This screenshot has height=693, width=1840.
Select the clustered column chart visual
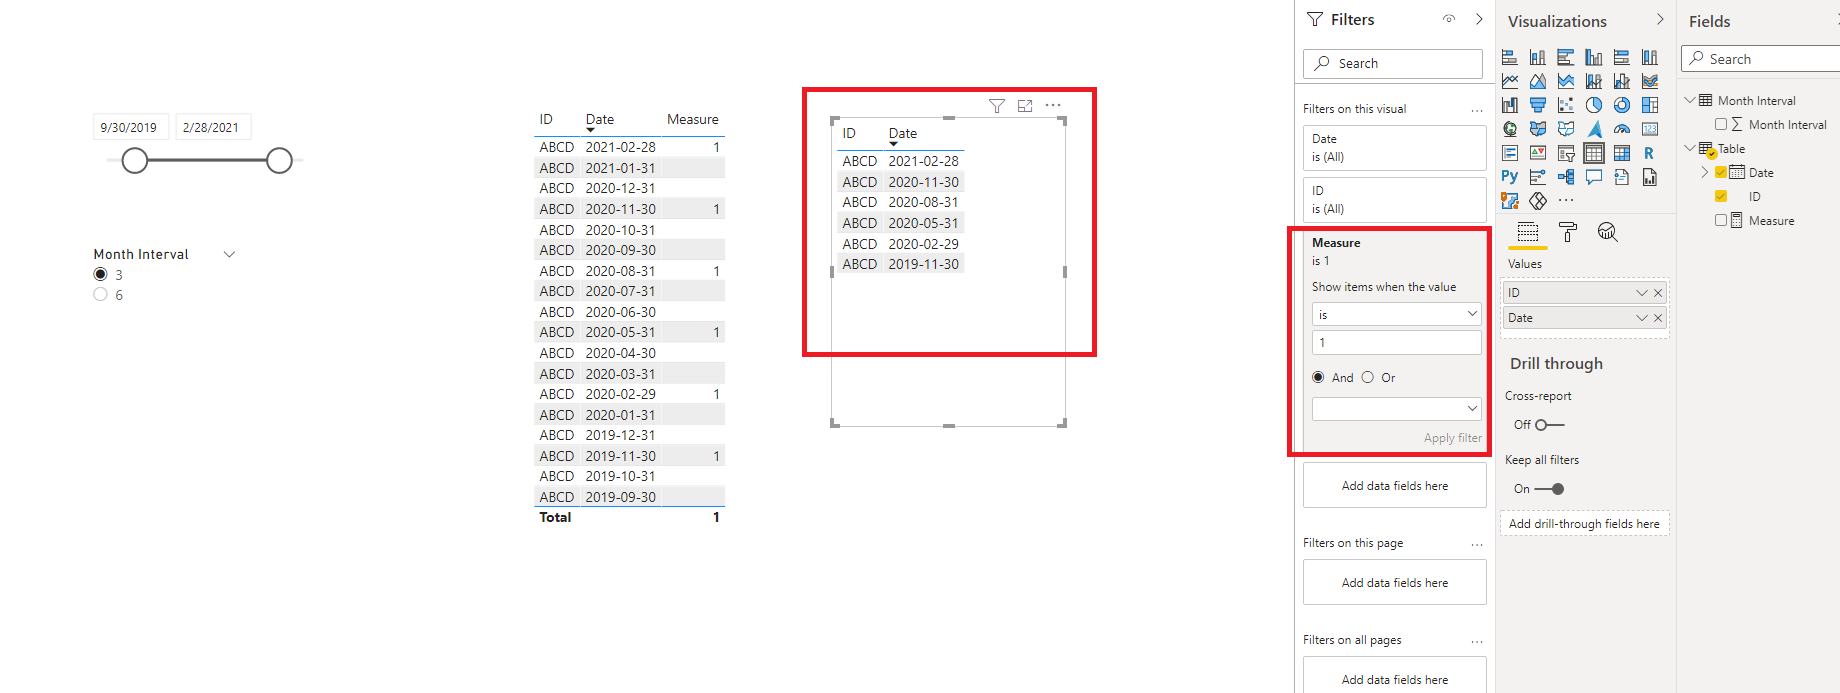[1594, 57]
